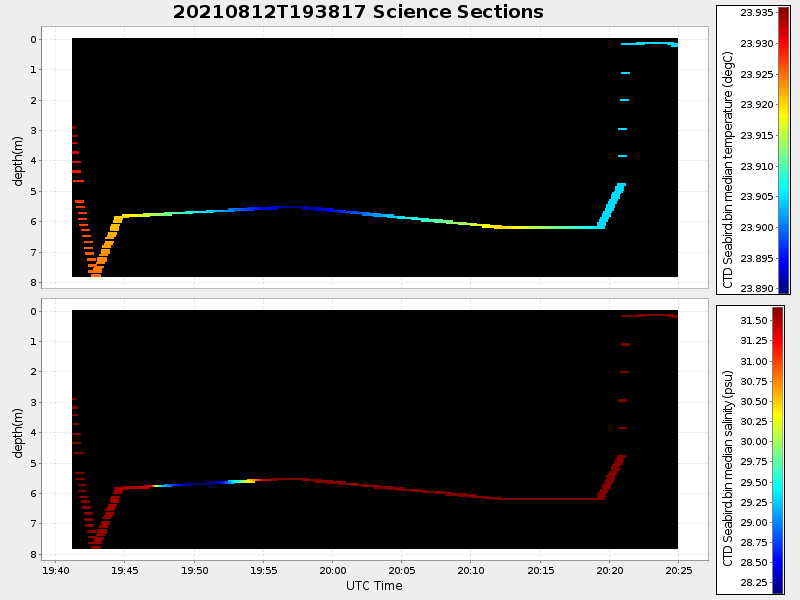Click the 20:20 time tick label
Screen dimensions: 800x600
pyautogui.click(x=609, y=570)
